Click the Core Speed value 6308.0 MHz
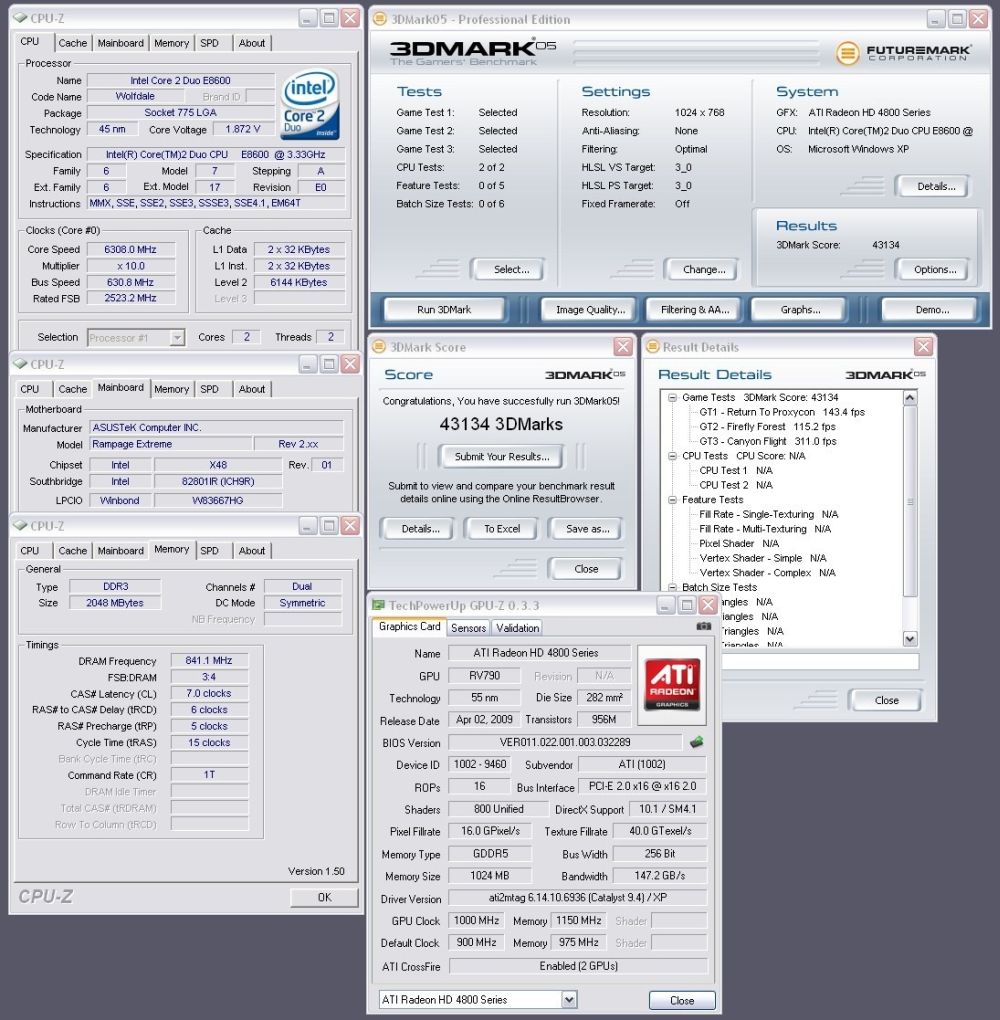Viewport: 1000px width, 1020px height. (x=130, y=249)
